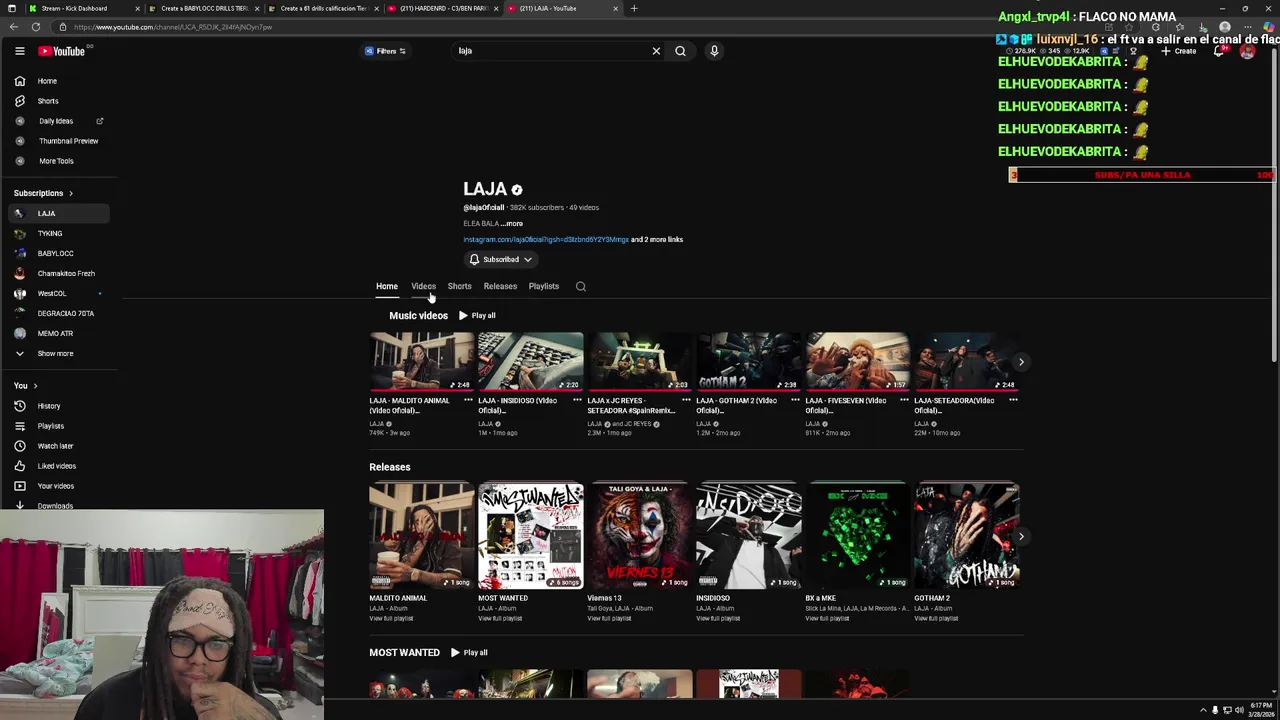Open SETEADORA #SpainRemix video thumbnail

pyautogui.click(x=639, y=362)
